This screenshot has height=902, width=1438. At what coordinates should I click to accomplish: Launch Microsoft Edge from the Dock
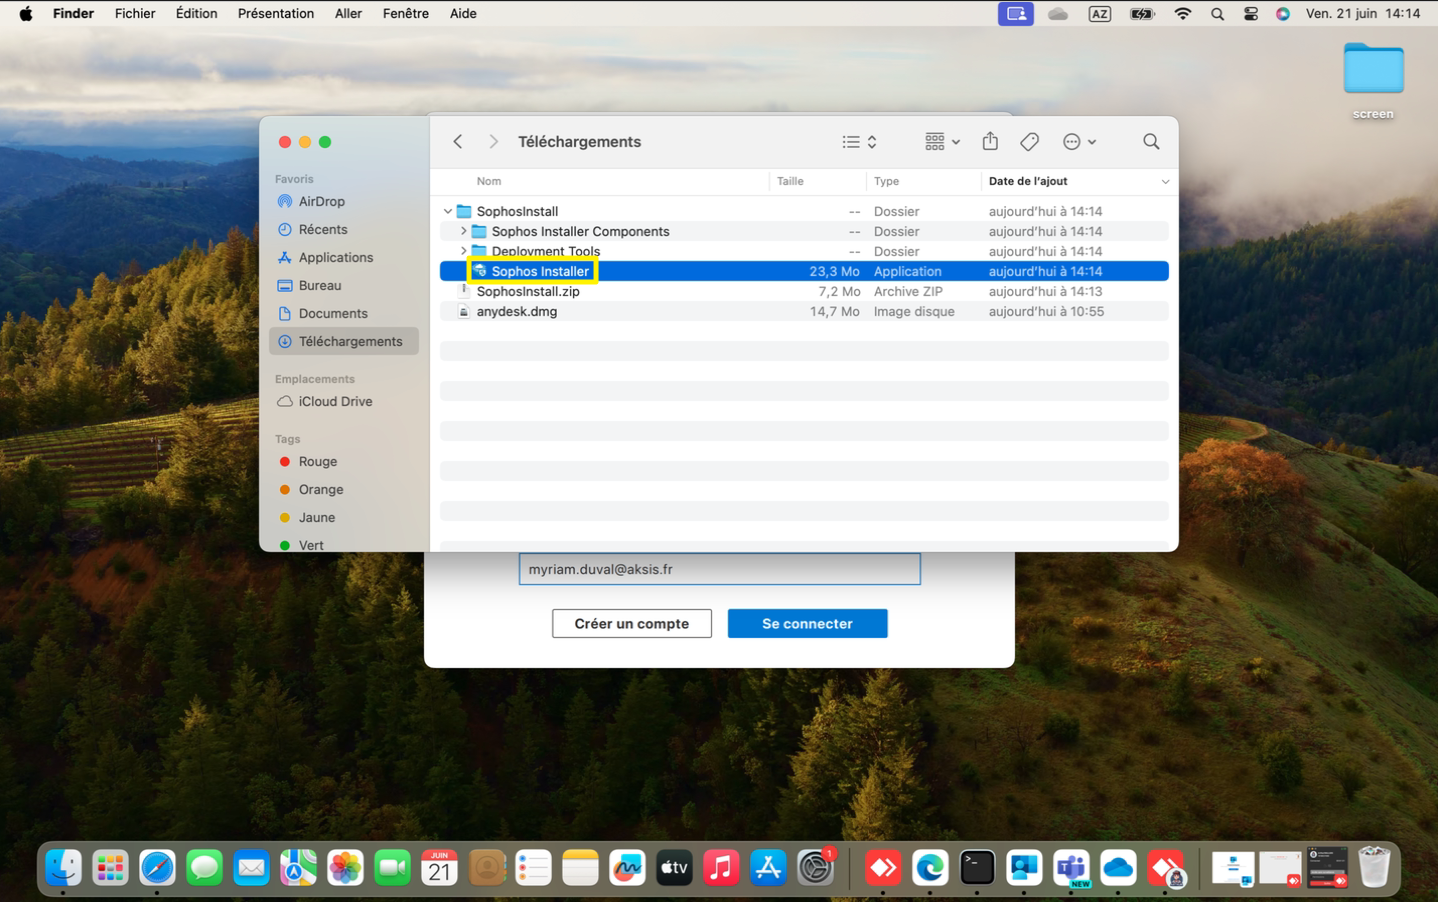point(930,867)
